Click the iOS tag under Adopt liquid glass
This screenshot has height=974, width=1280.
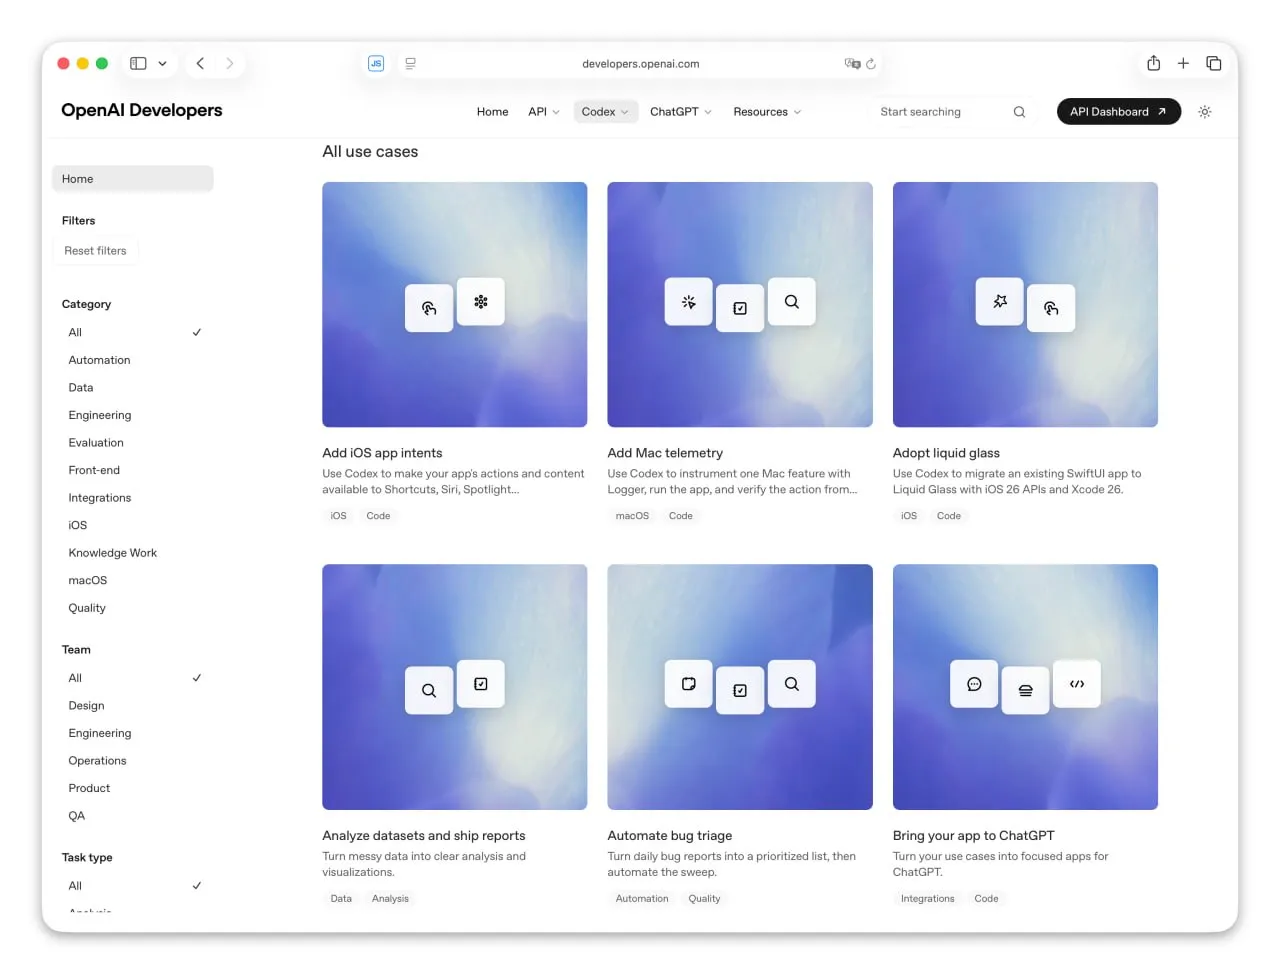click(909, 516)
